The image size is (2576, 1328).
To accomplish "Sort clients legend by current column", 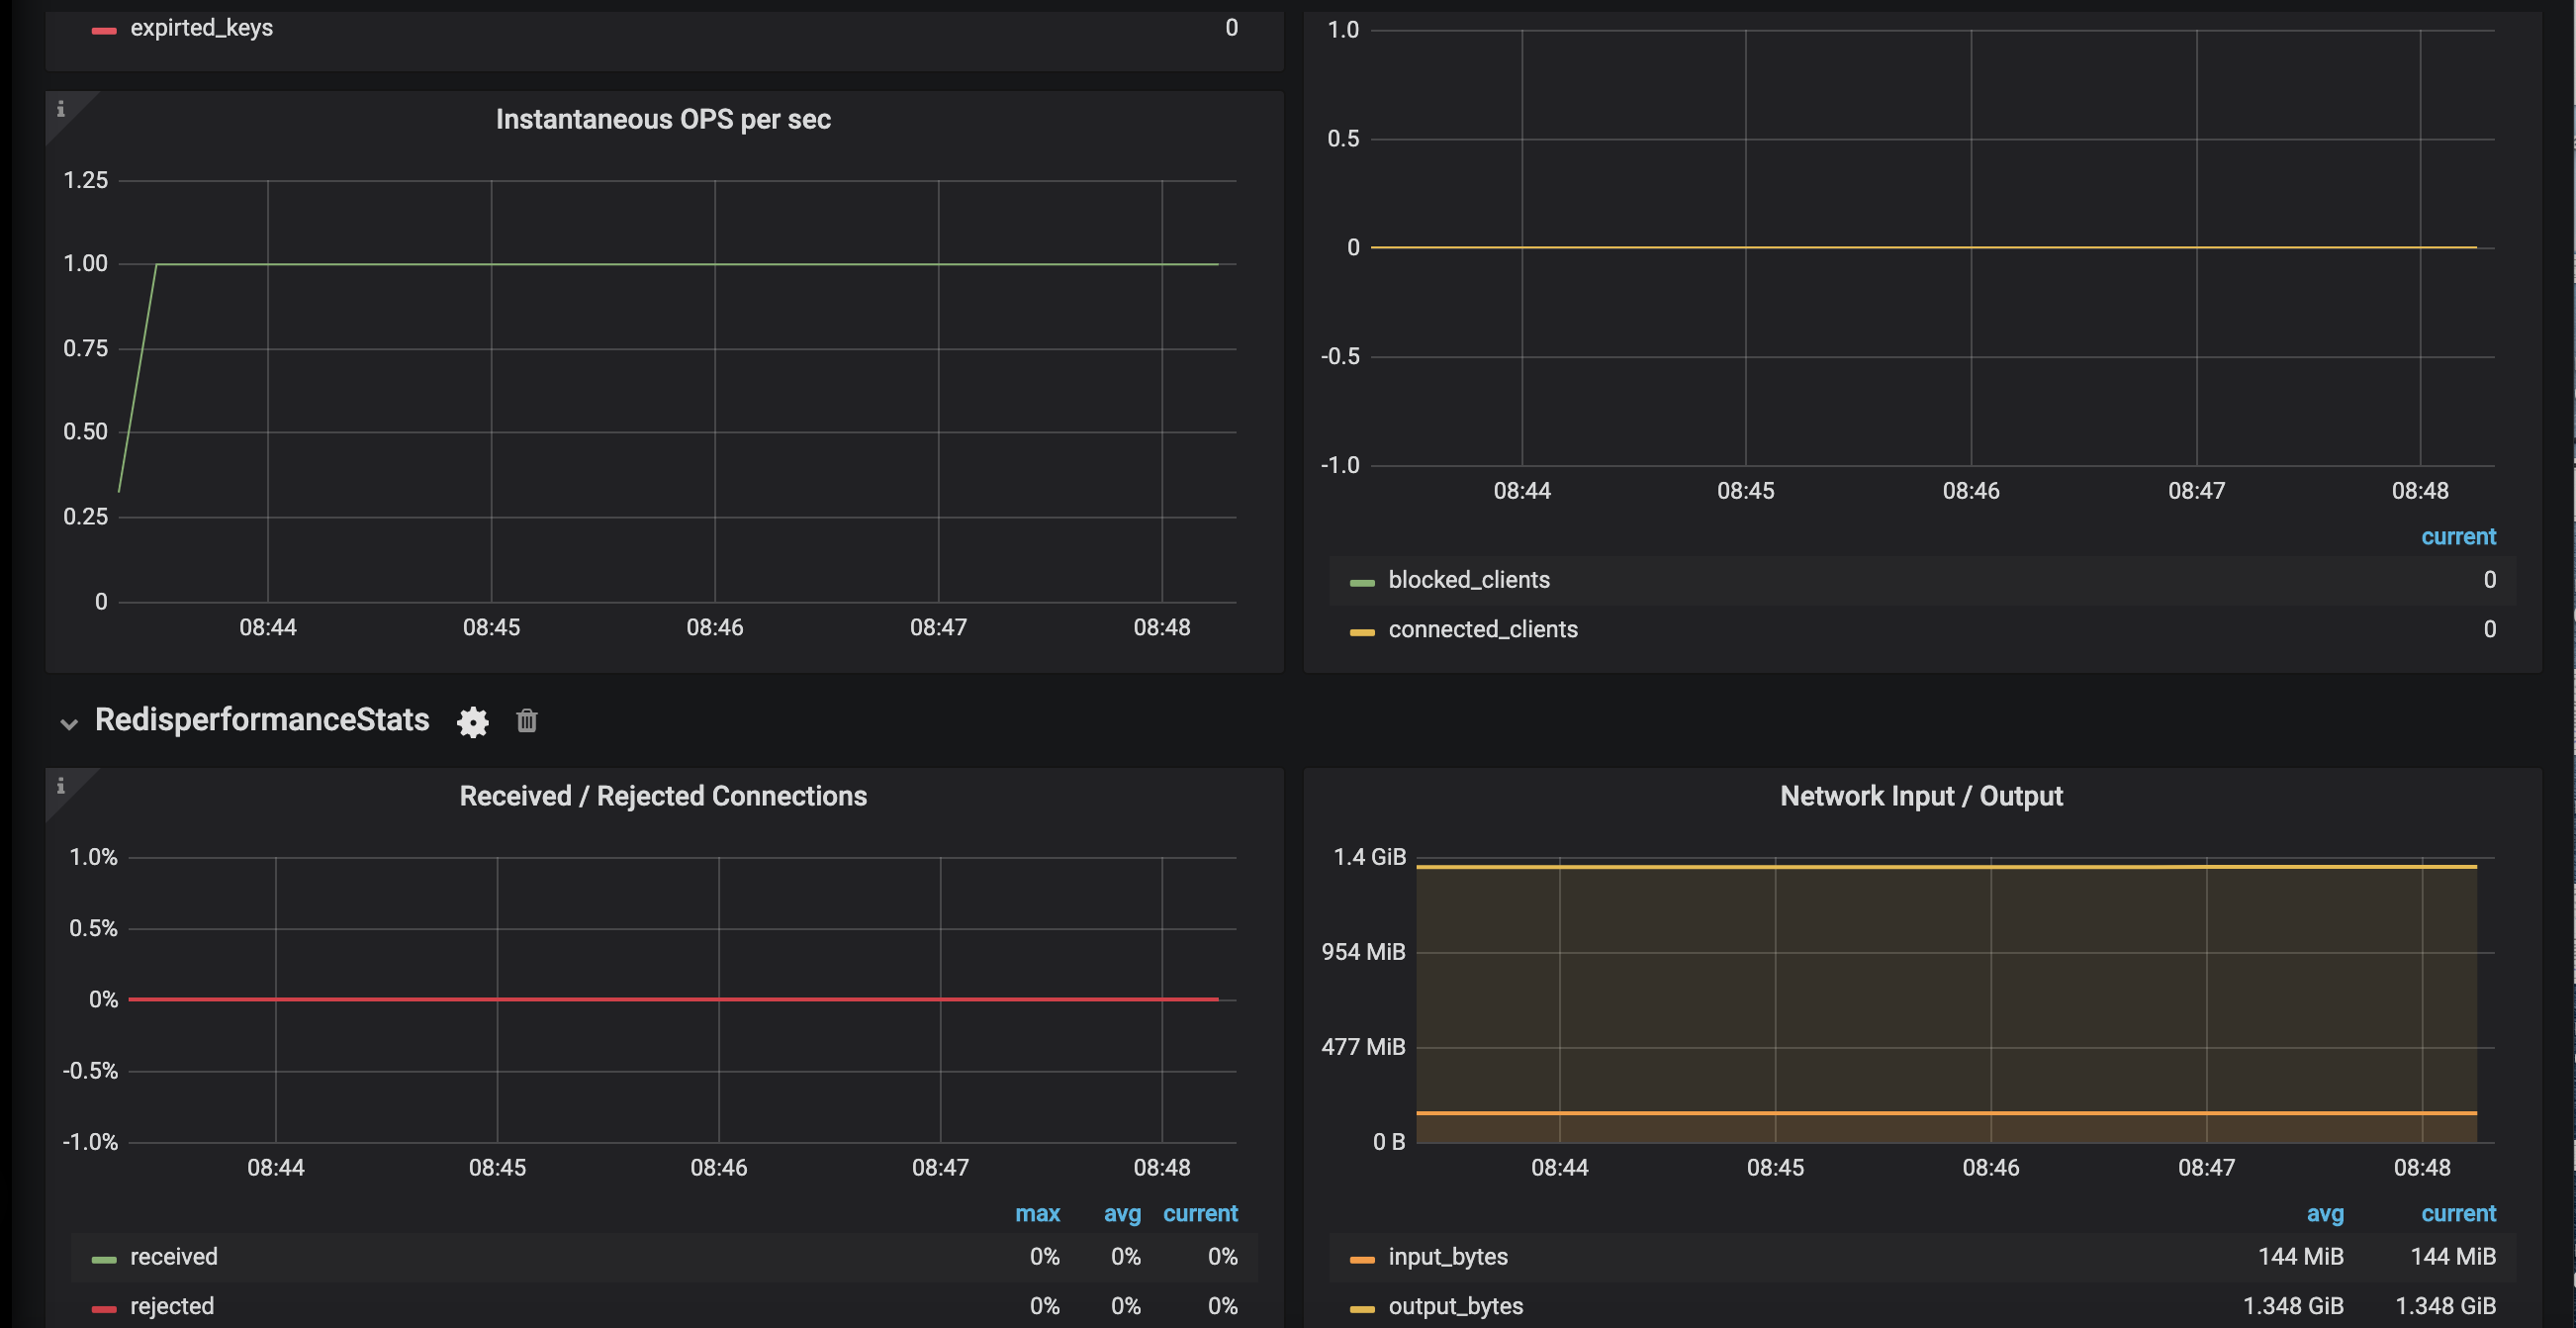I will coord(2457,537).
